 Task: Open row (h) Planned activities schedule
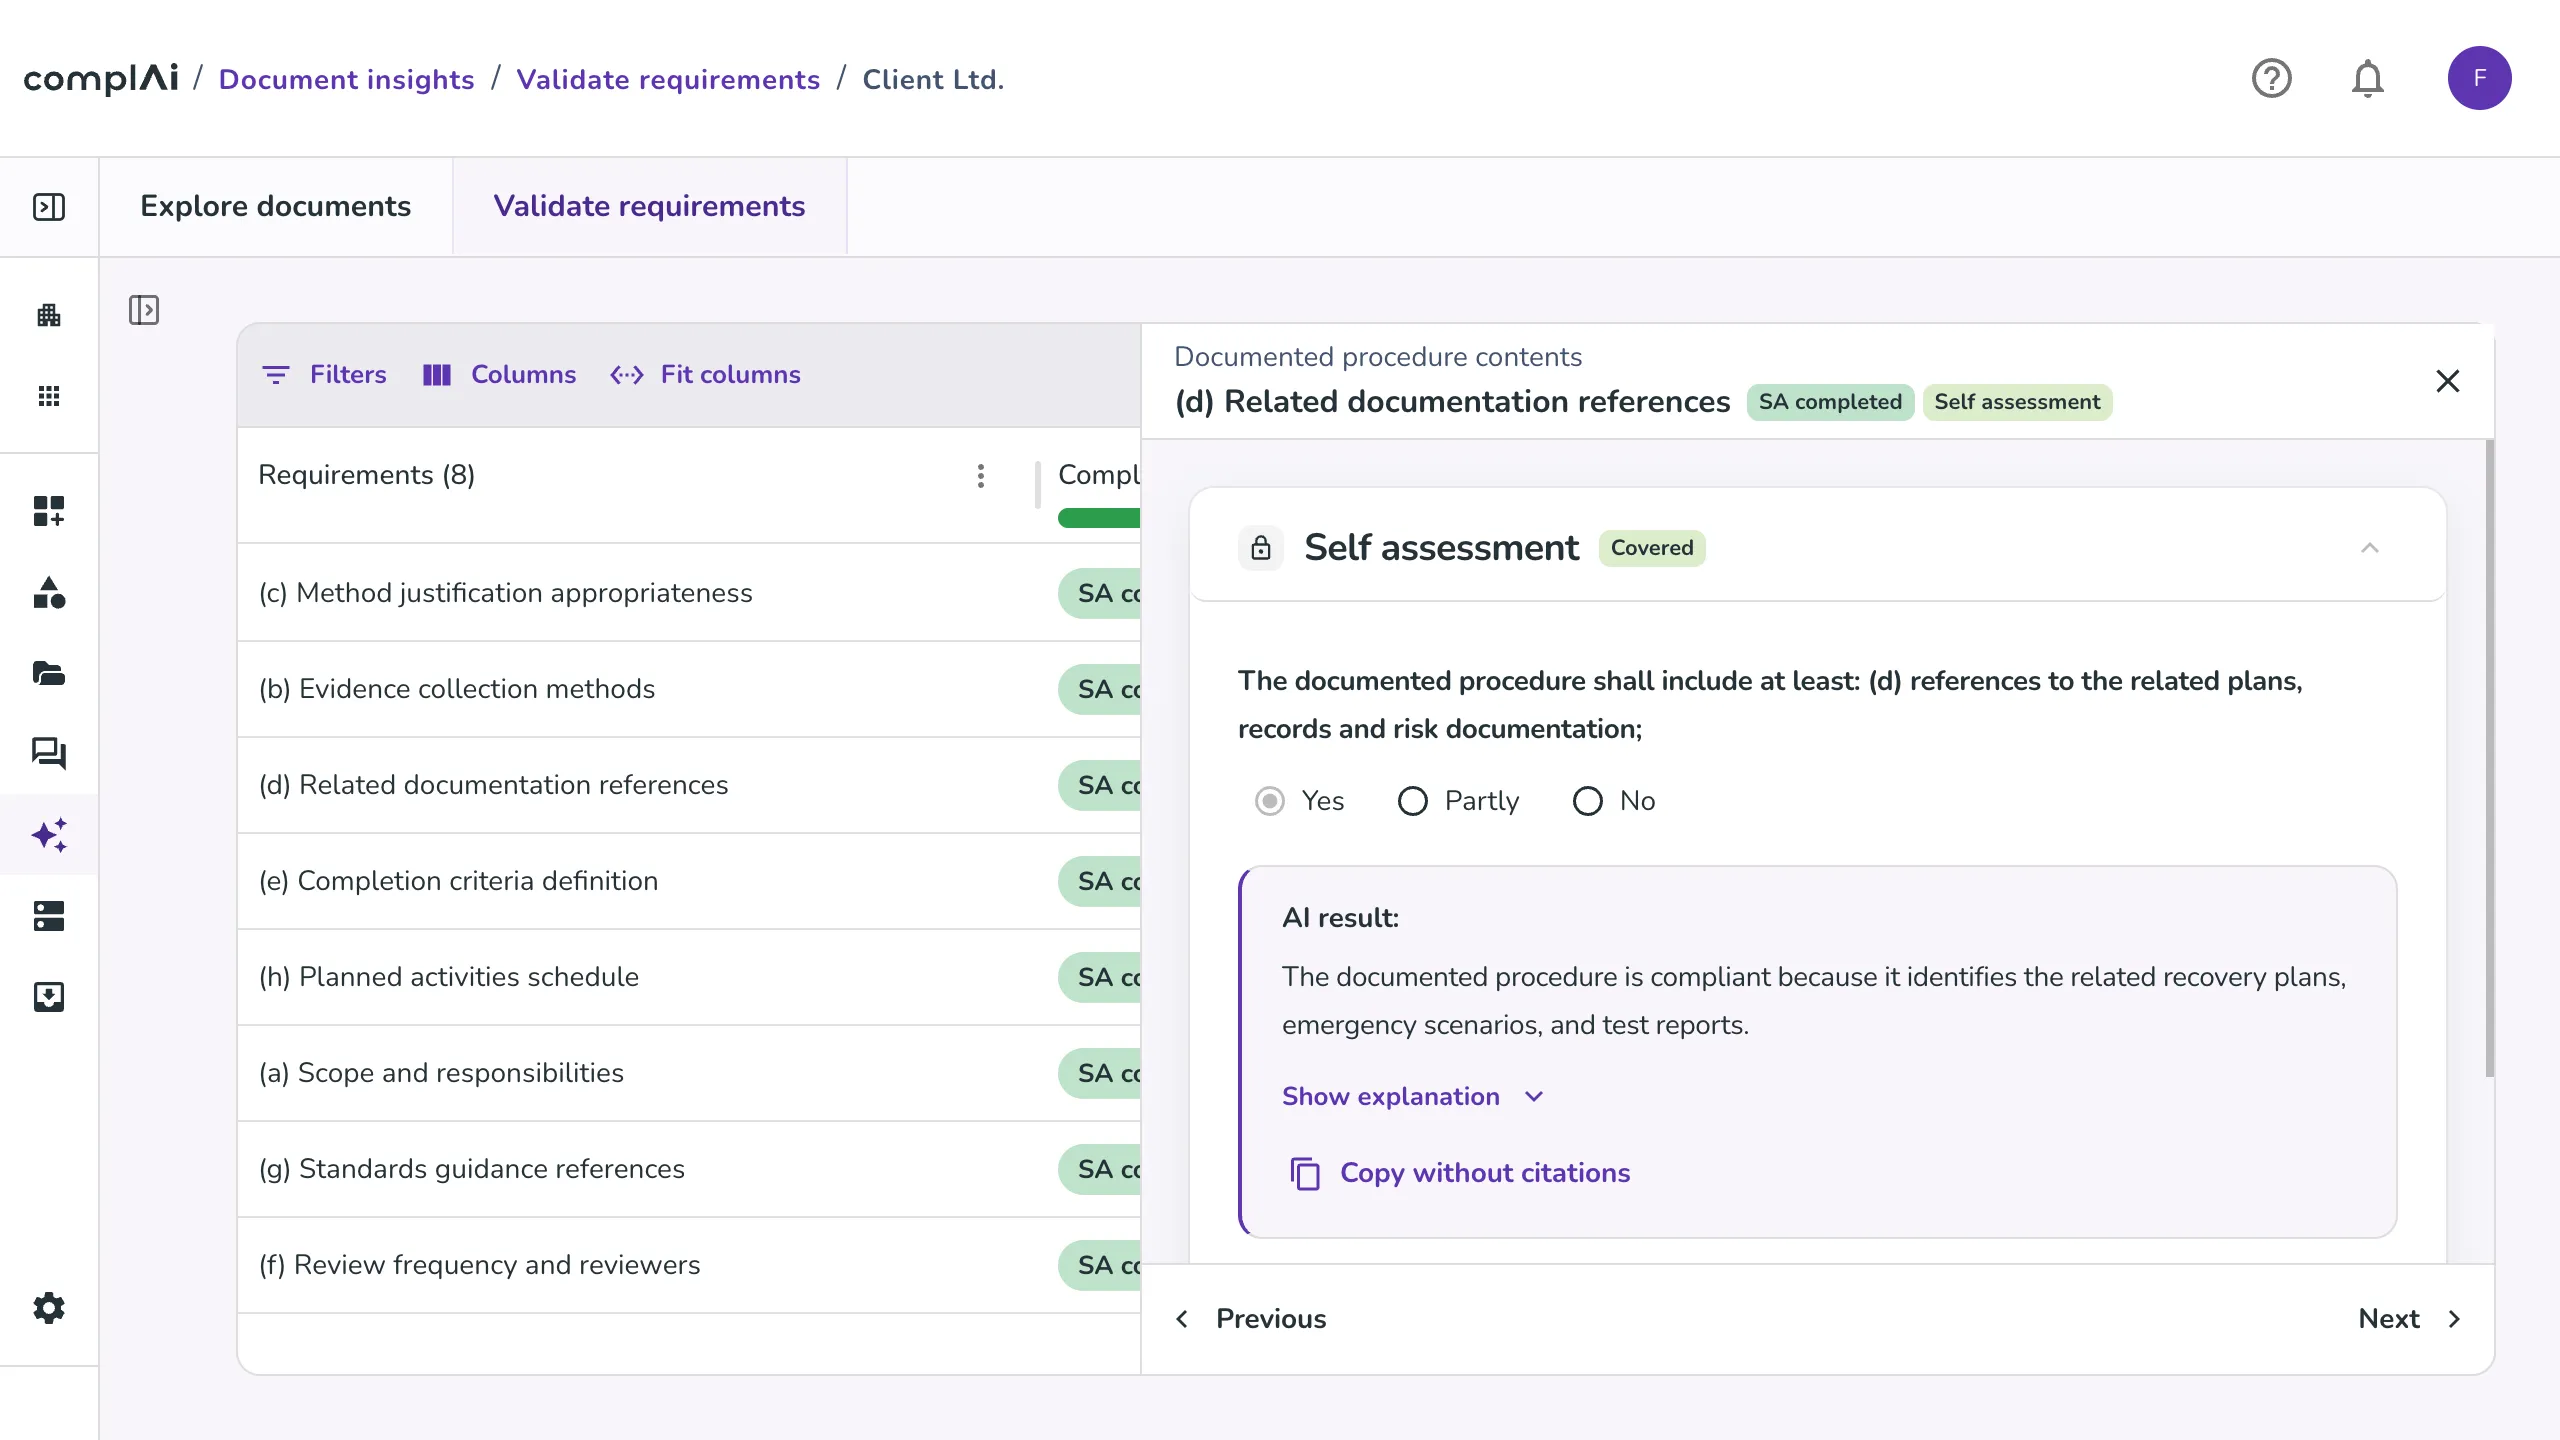689,977
